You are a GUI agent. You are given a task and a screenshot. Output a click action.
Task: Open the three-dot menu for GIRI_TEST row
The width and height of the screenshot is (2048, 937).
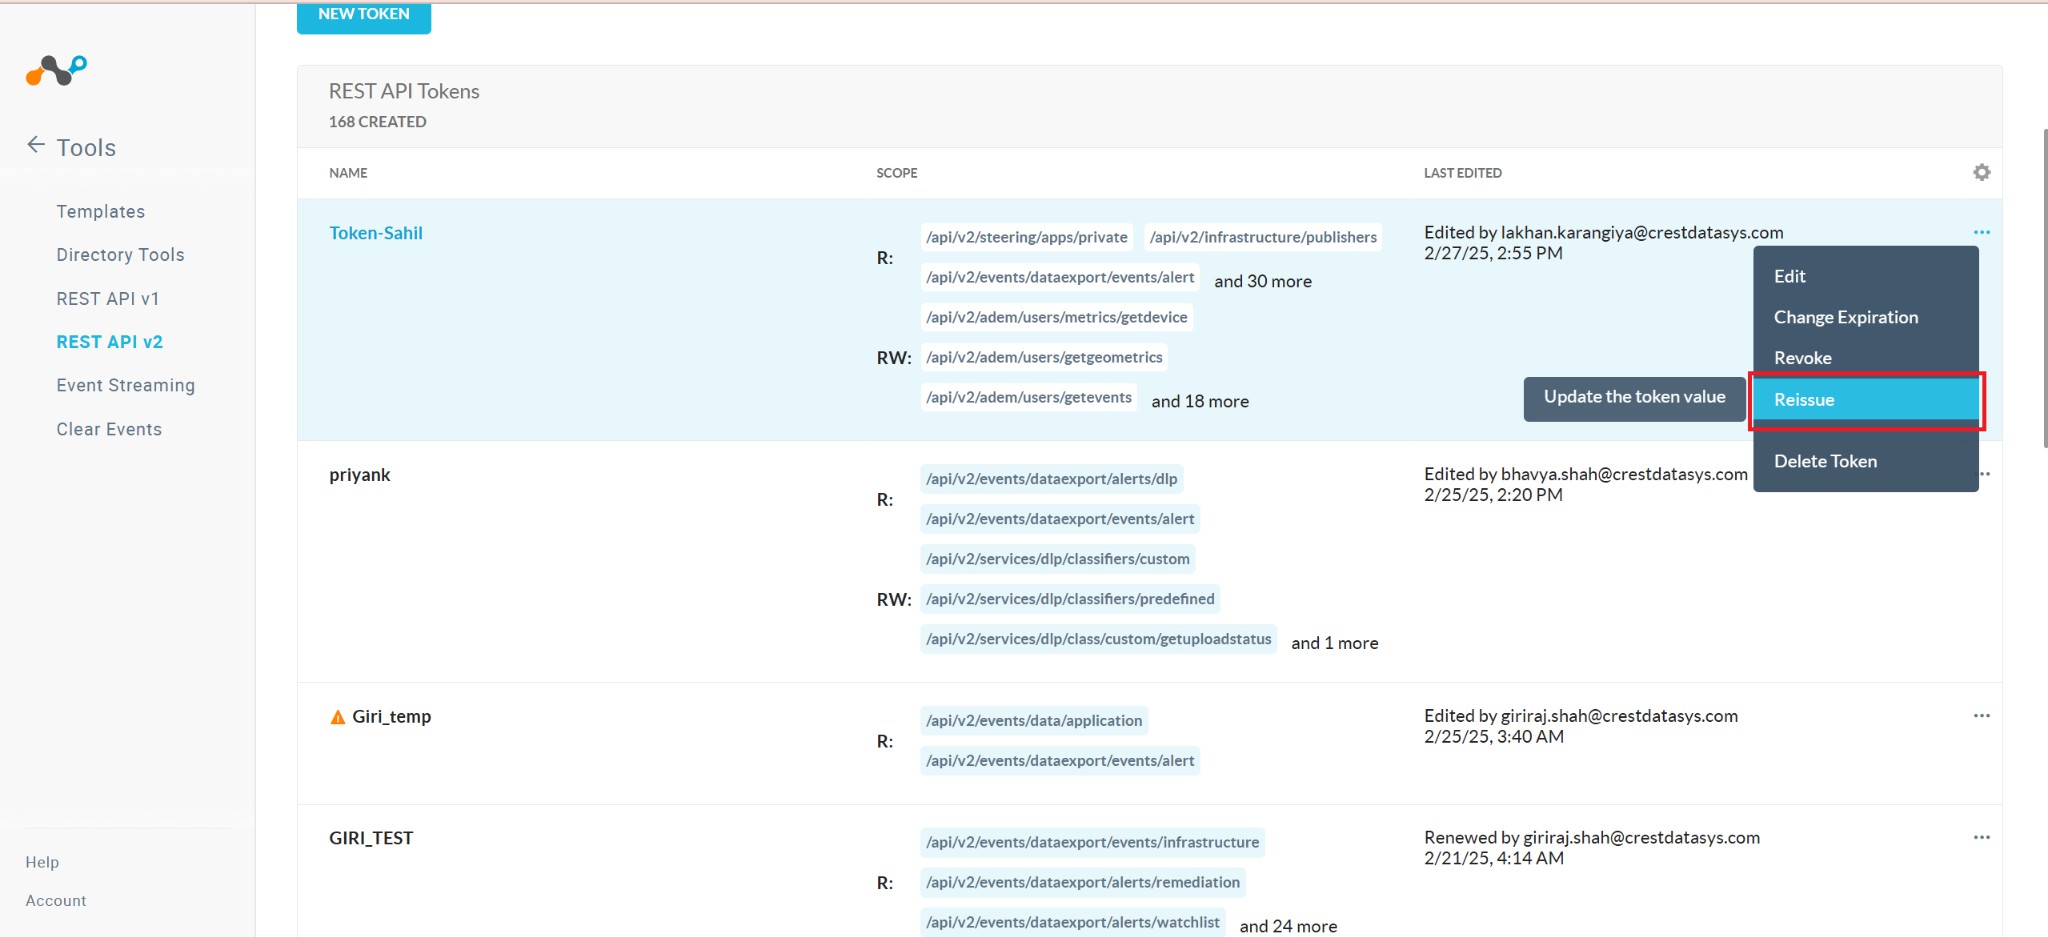click(1981, 837)
